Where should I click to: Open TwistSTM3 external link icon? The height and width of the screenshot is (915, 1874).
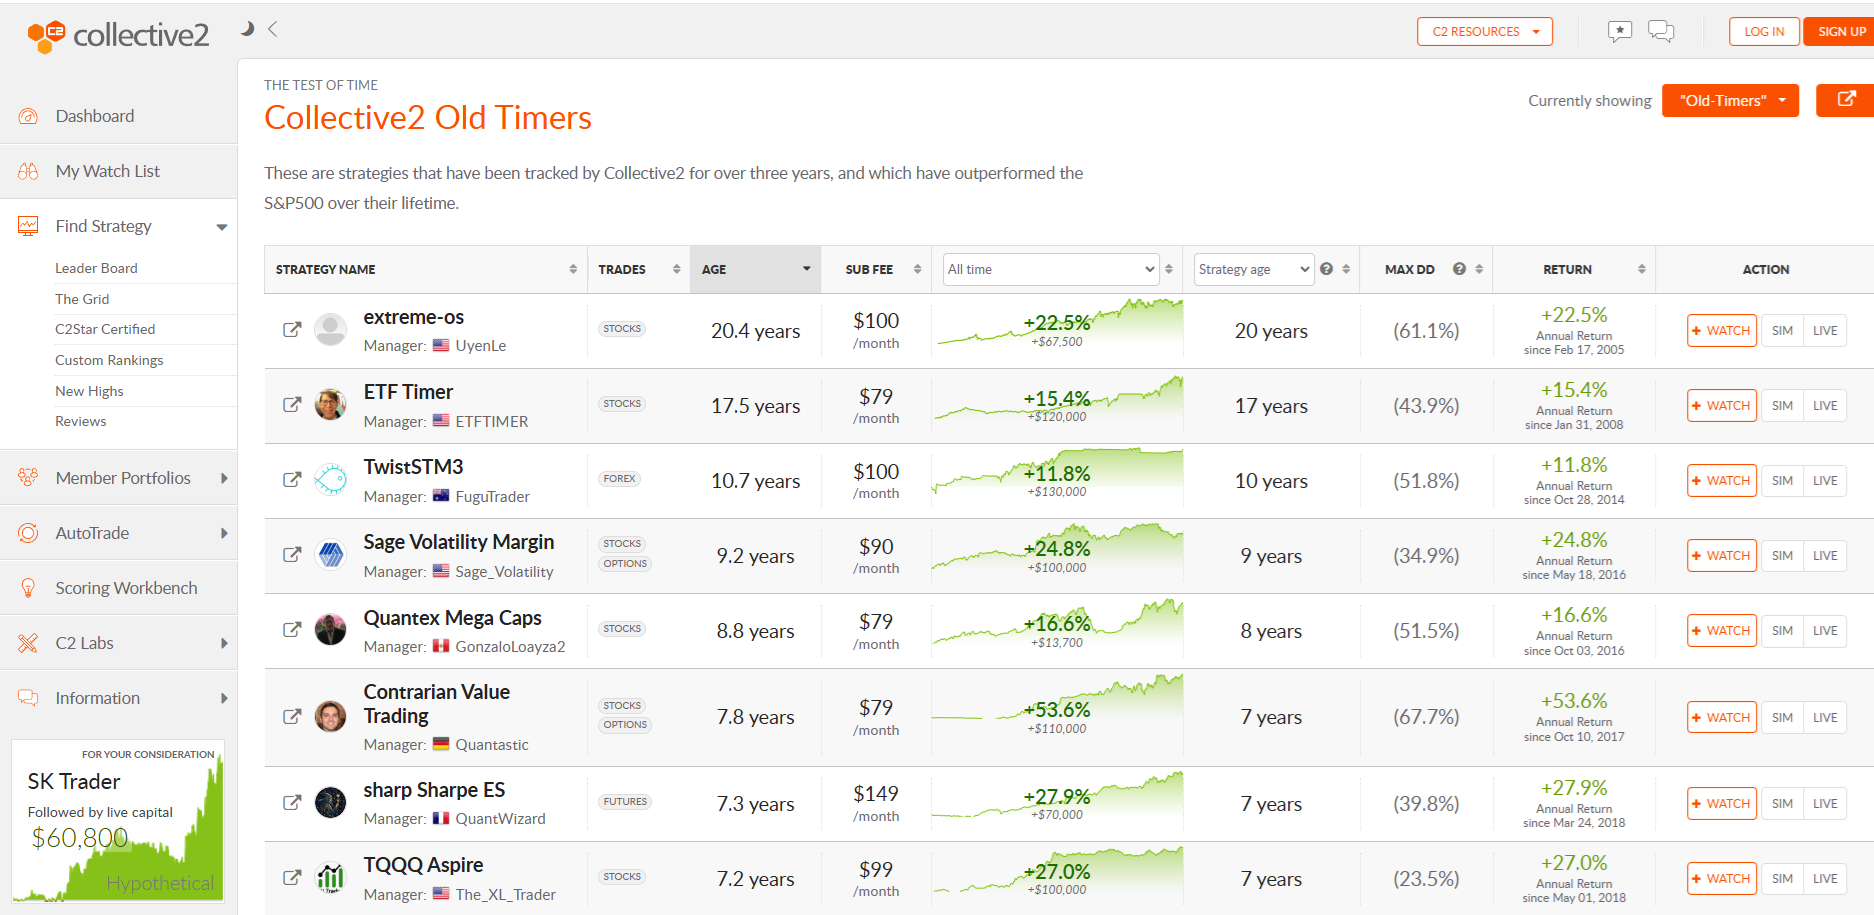(x=292, y=480)
